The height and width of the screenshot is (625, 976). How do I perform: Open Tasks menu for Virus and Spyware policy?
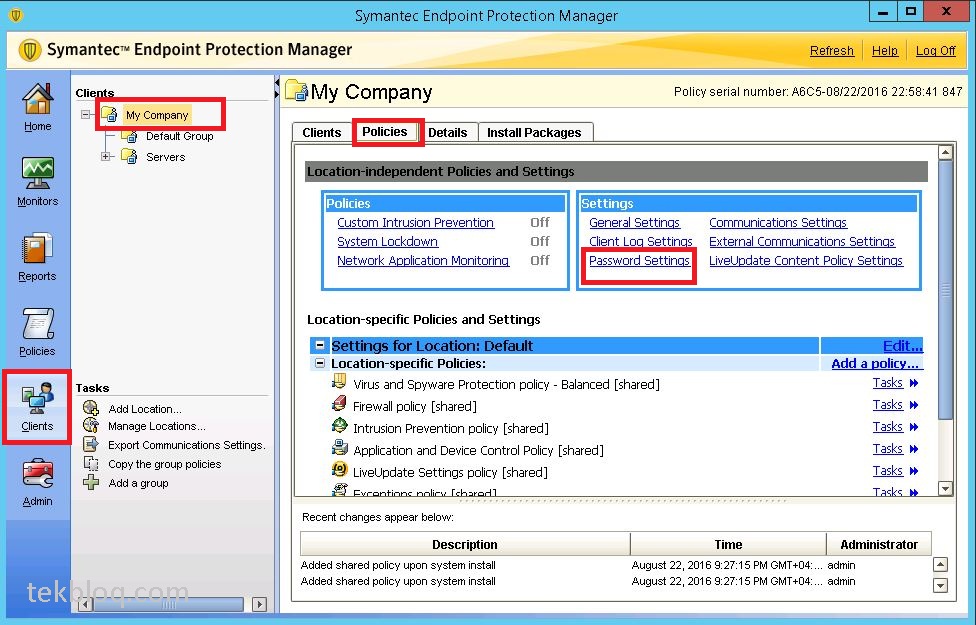point(895,383)
